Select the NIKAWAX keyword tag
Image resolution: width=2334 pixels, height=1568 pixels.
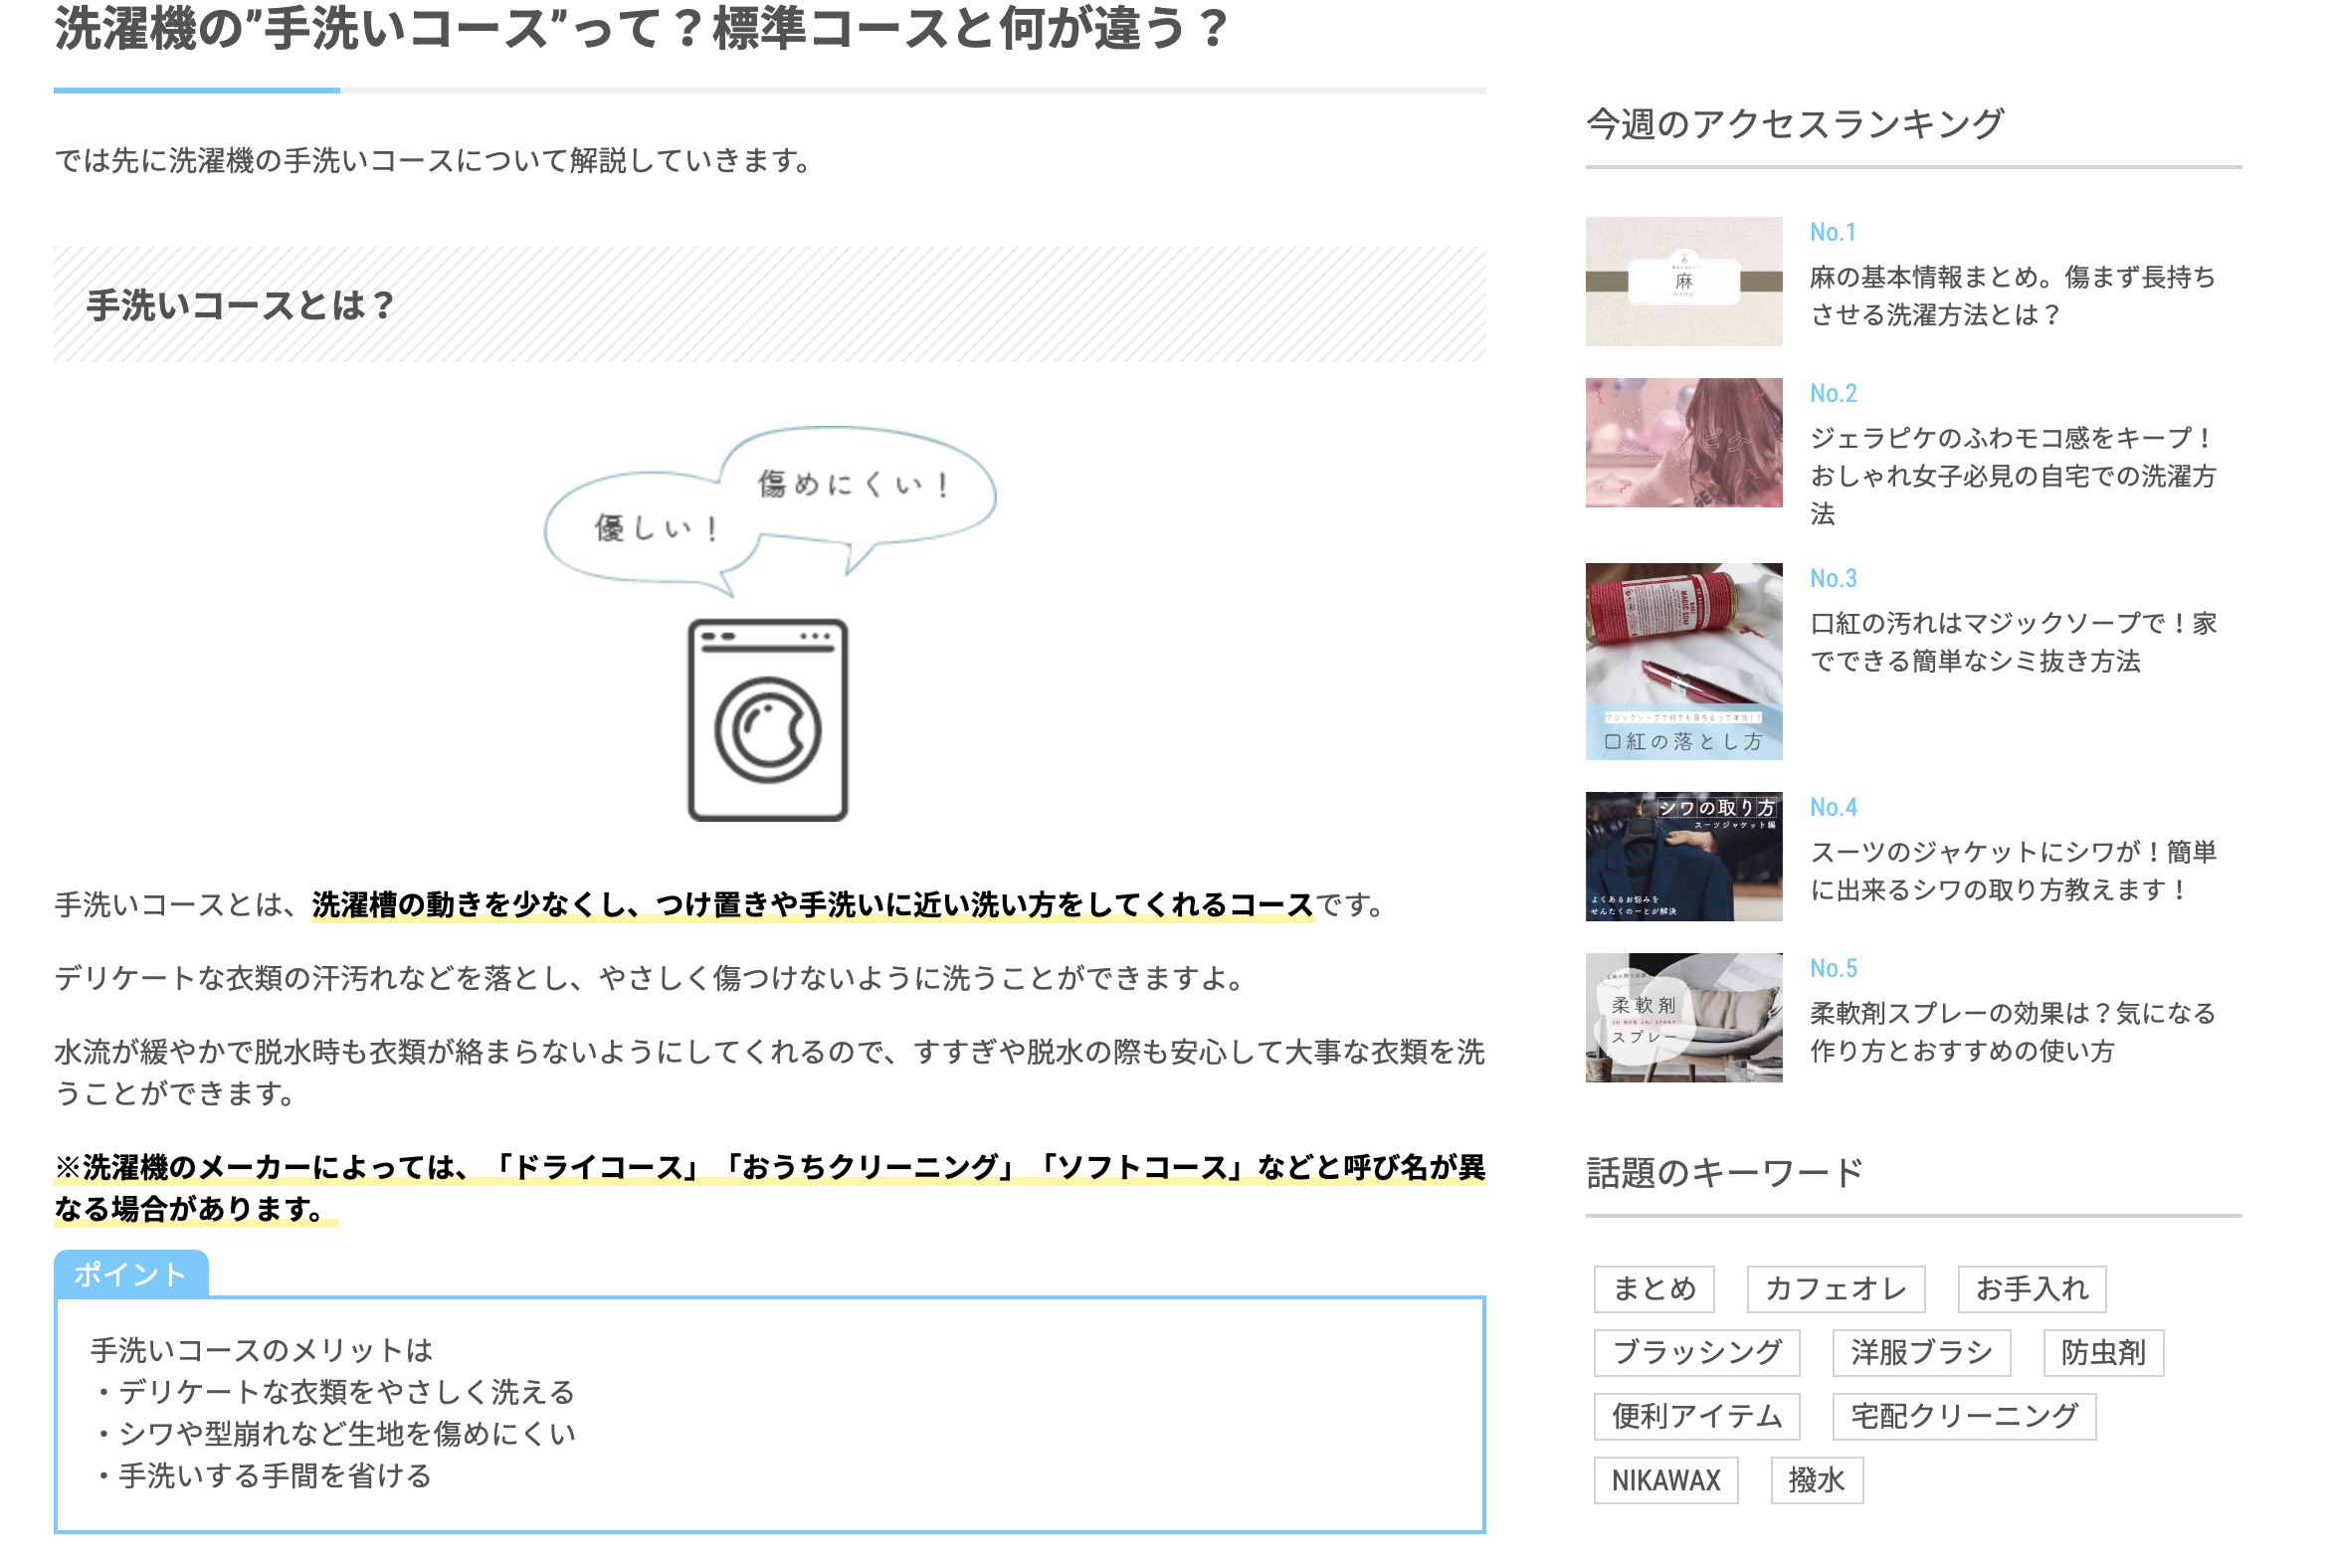[1665, 1480]
